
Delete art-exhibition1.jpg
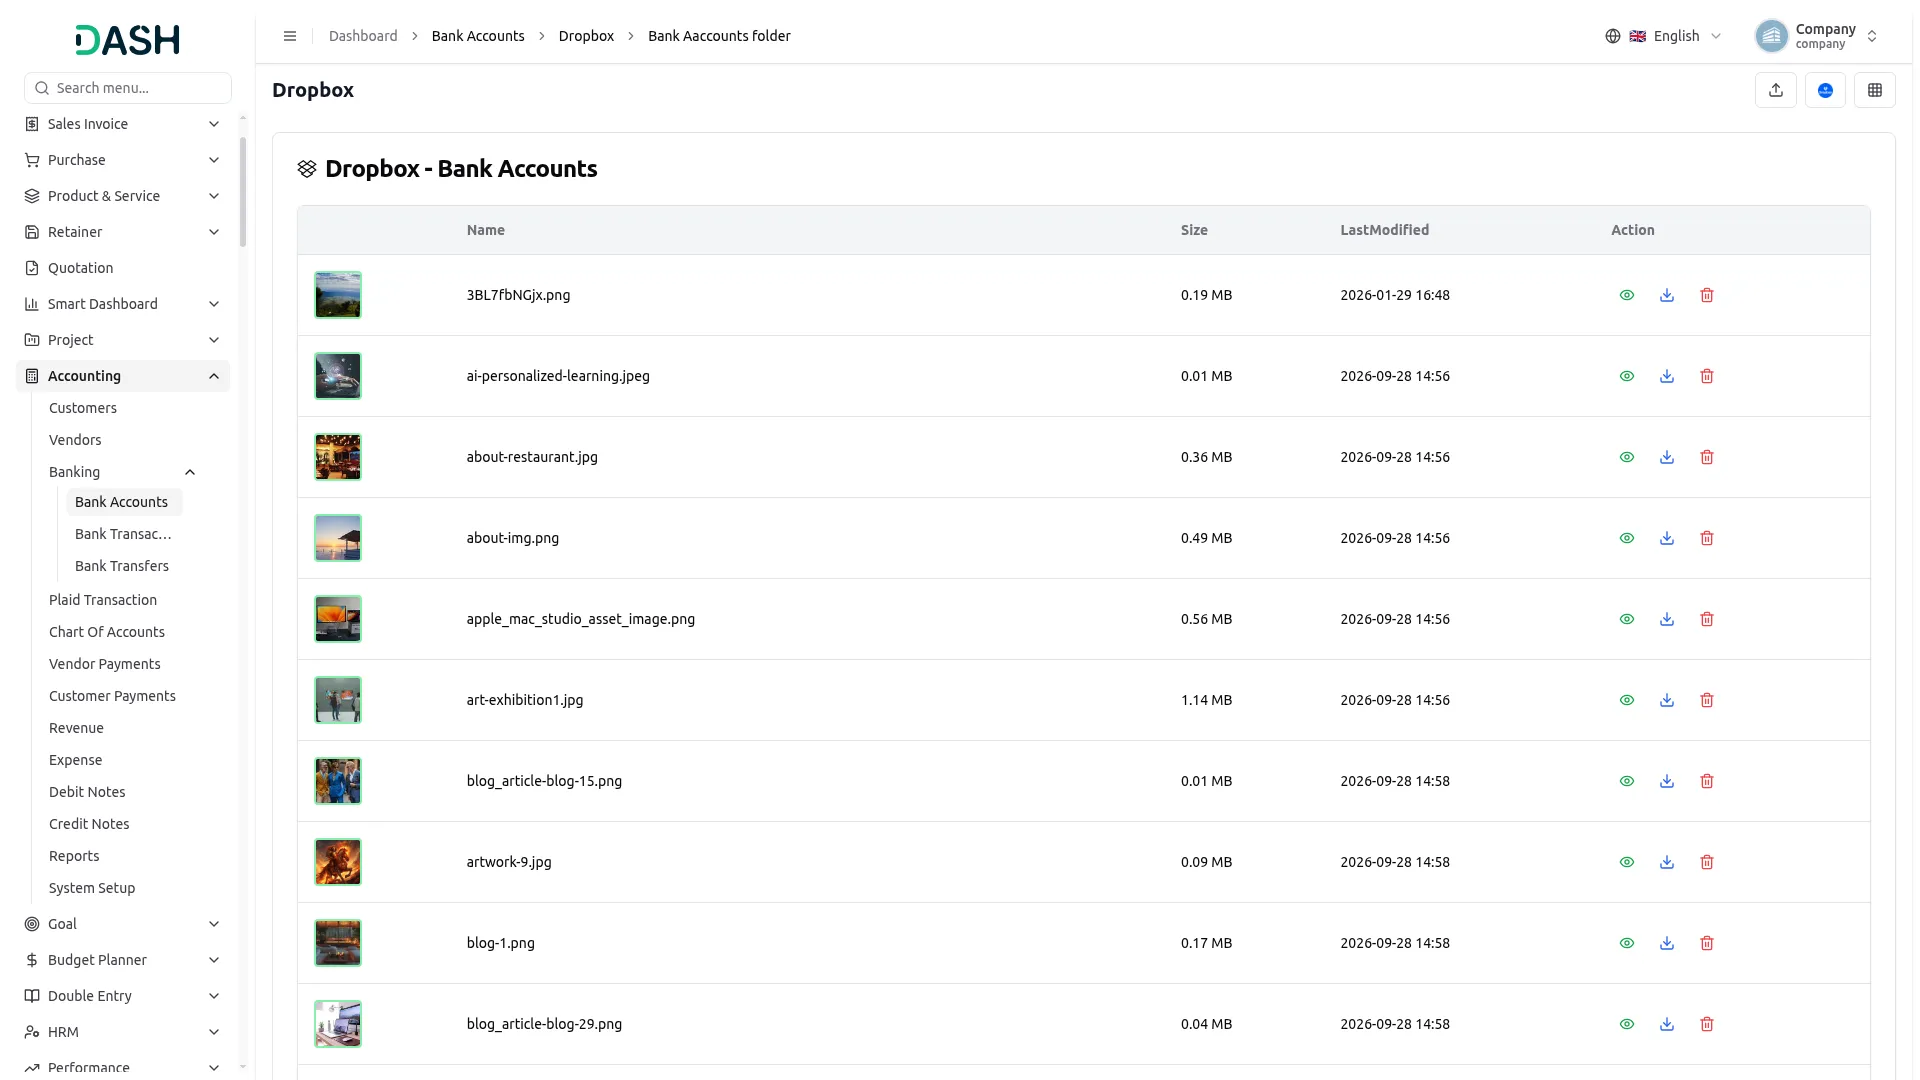pyautogui.click(x=1707, y=700)
